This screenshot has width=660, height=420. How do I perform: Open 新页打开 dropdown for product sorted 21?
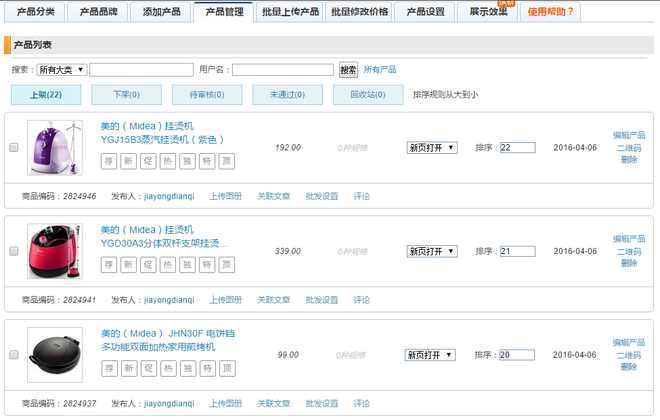point(432,252)
